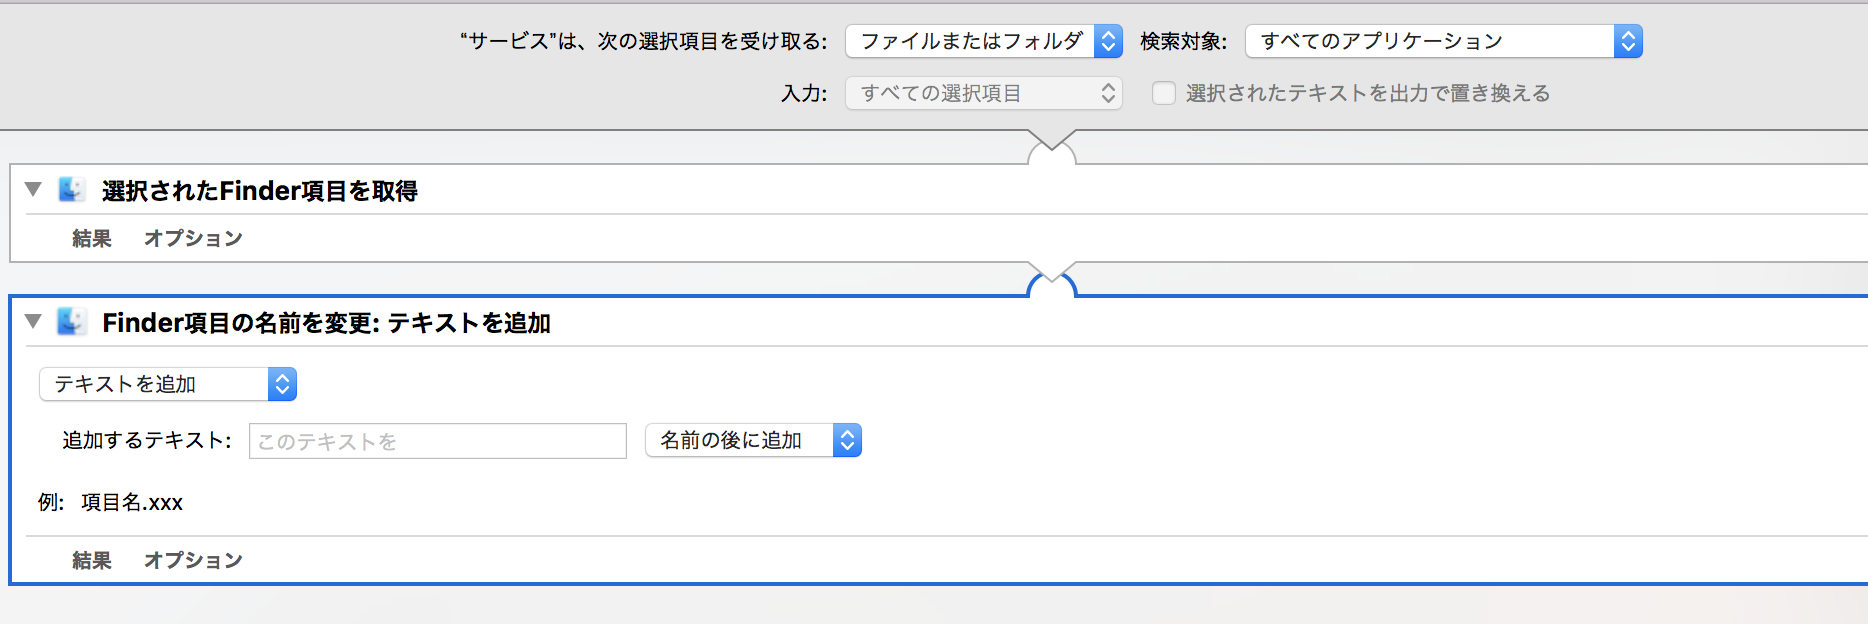Open the すべての選択項目 input dropdown
Viewport: 1868px width, 624px height.
coord(983,93)
